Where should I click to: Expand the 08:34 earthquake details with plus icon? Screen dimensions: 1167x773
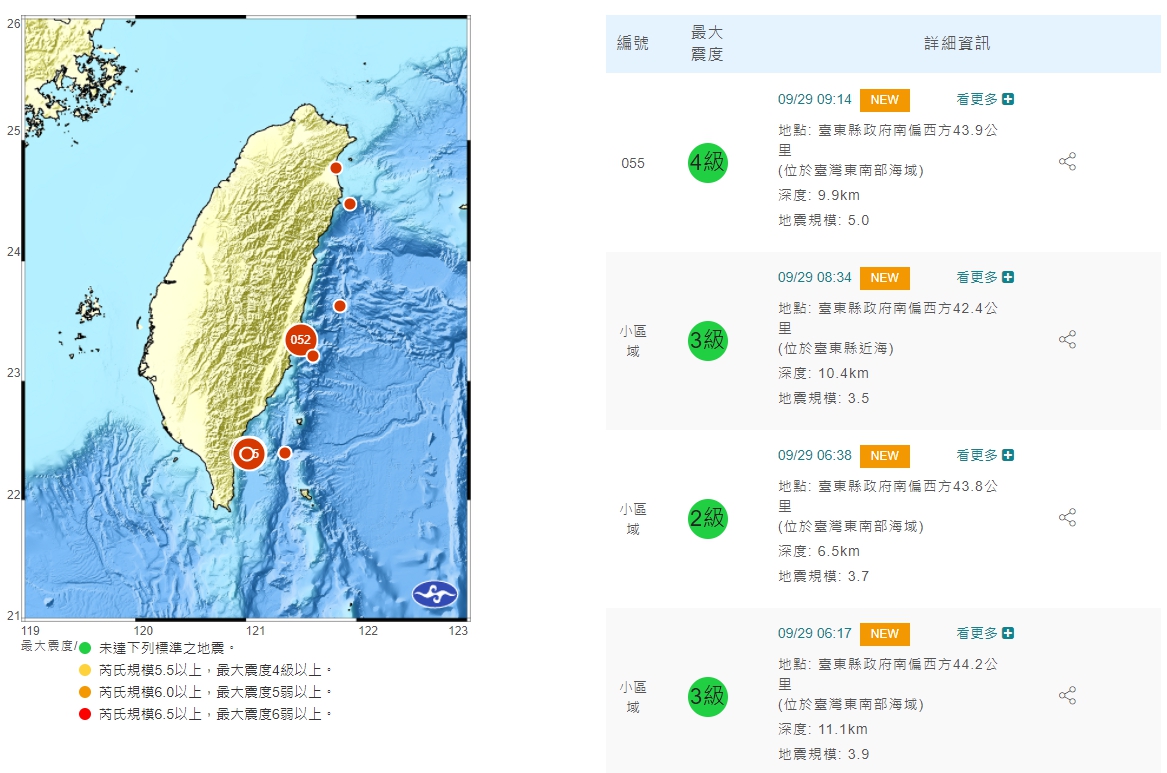1009,277
